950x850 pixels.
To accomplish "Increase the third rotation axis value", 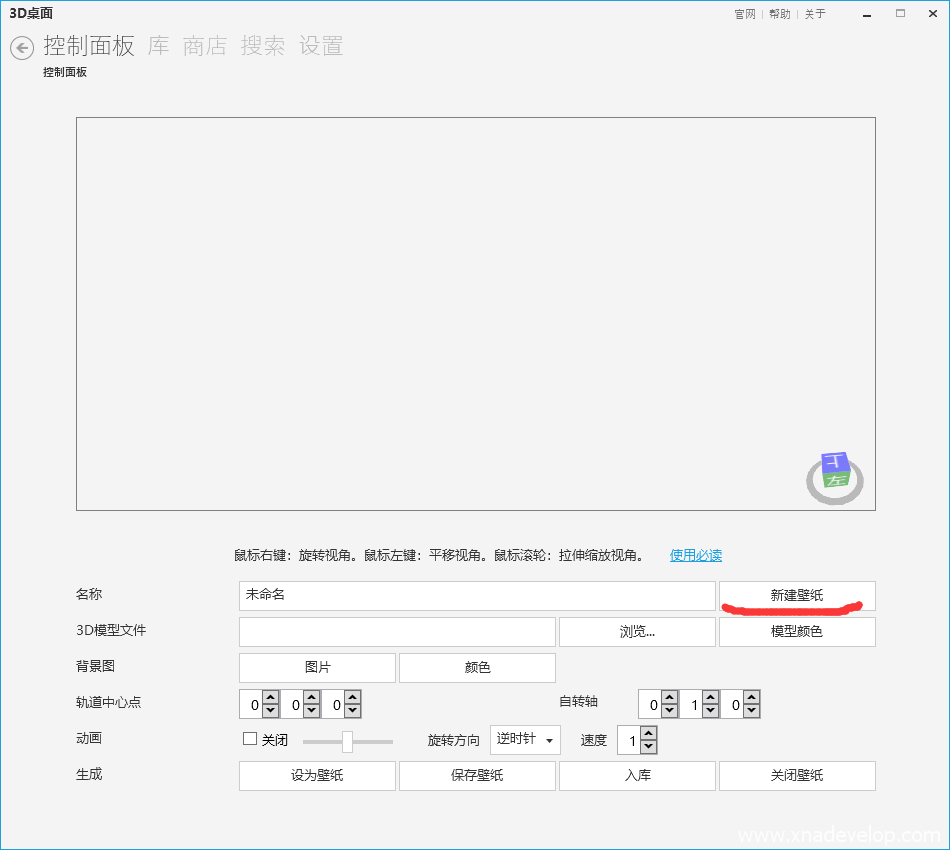I will pyautogui.click(x=751, y=698).
